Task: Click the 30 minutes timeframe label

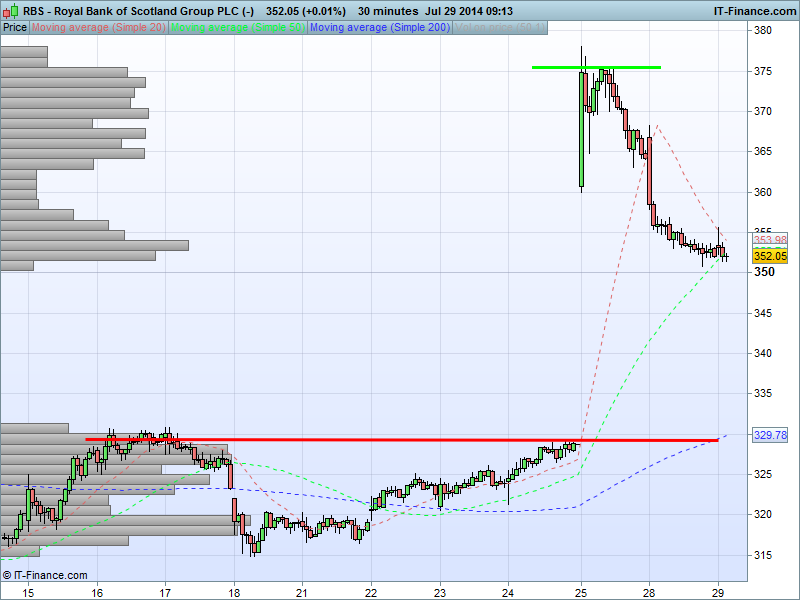Action: pyautogui.click(x=391, y=11)
